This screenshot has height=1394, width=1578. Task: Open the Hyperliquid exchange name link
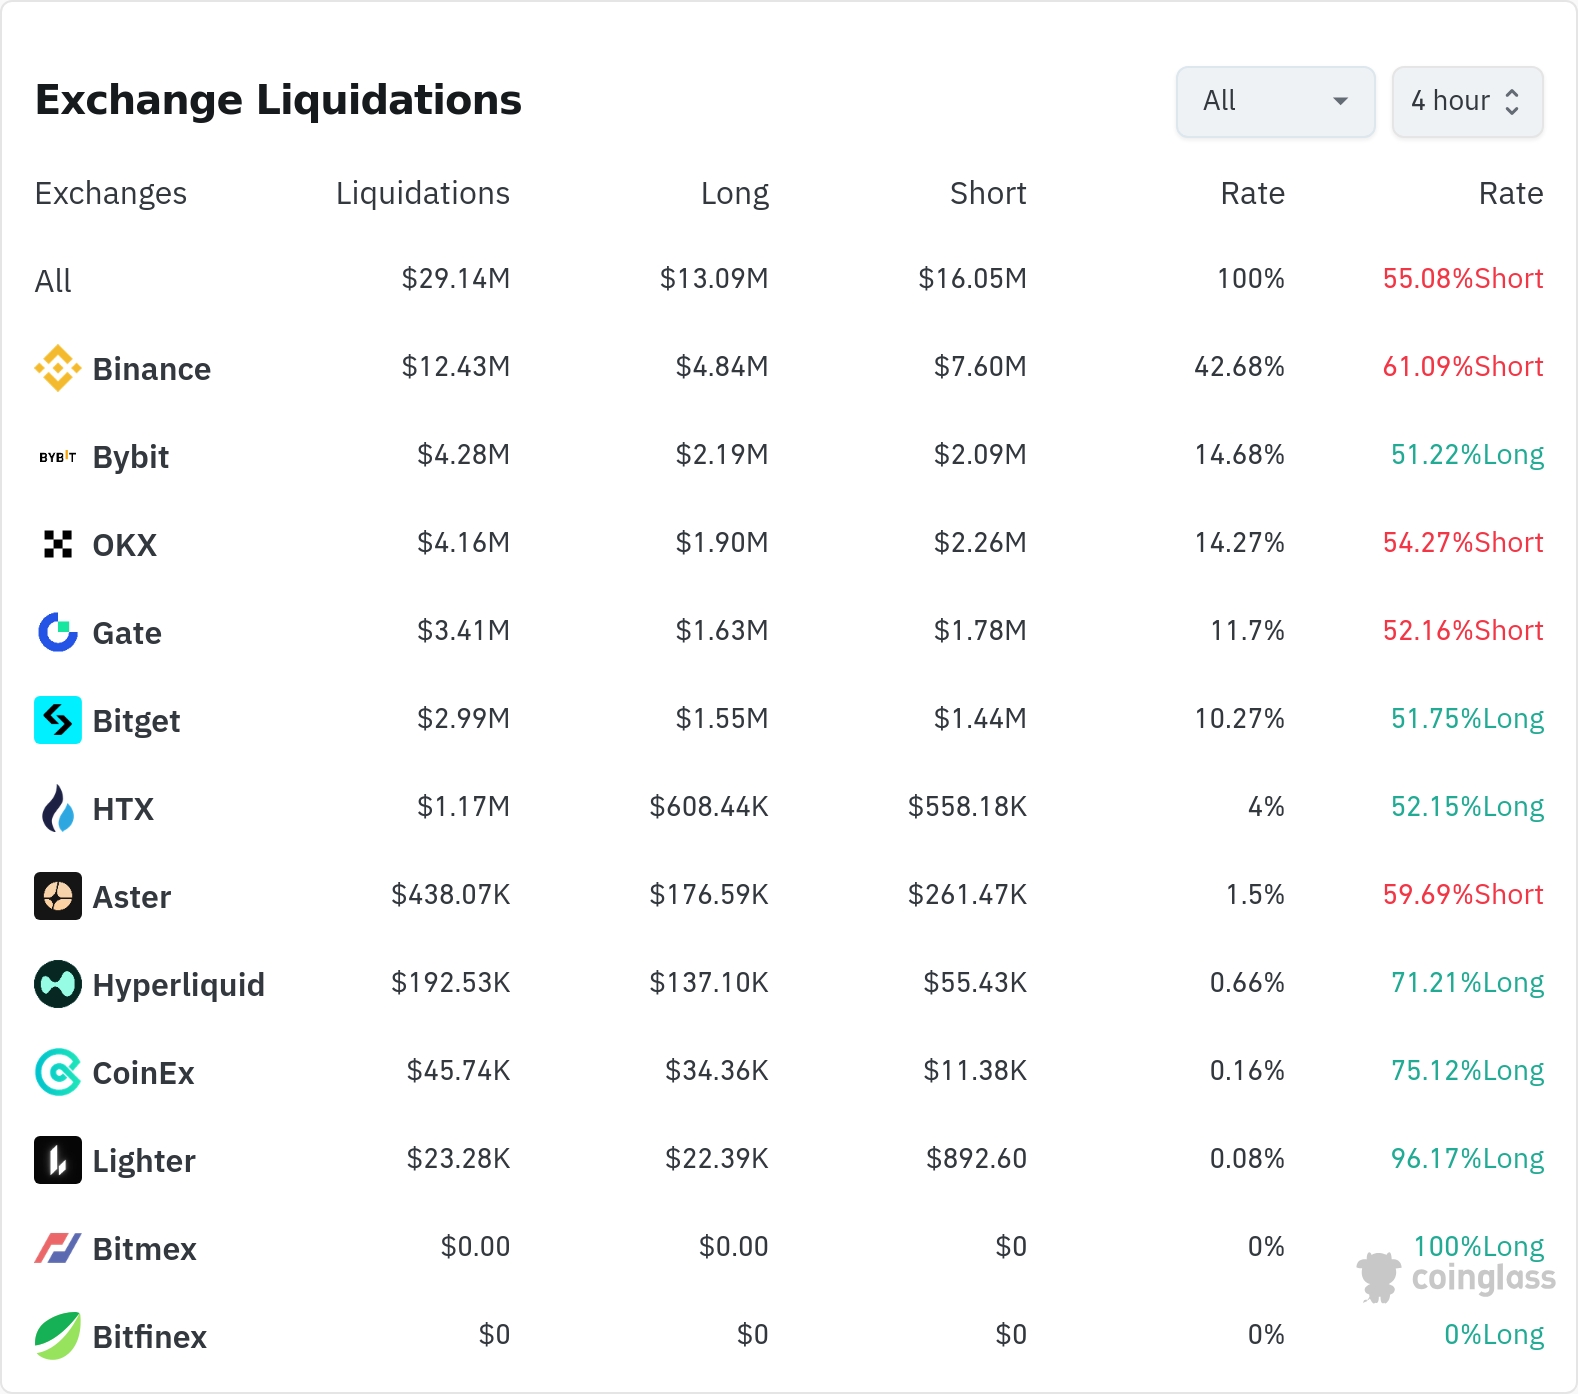tap(178, 985)
